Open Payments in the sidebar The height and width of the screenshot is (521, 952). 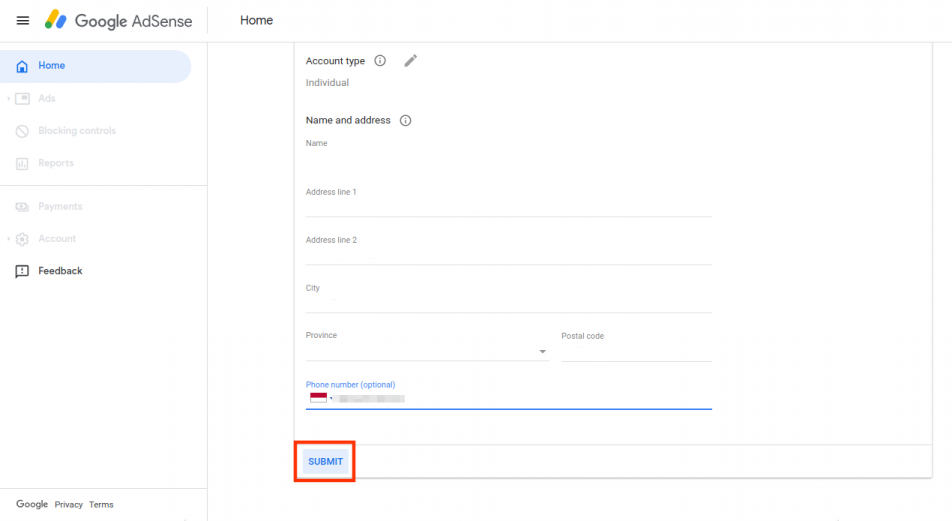pos(60,206)
